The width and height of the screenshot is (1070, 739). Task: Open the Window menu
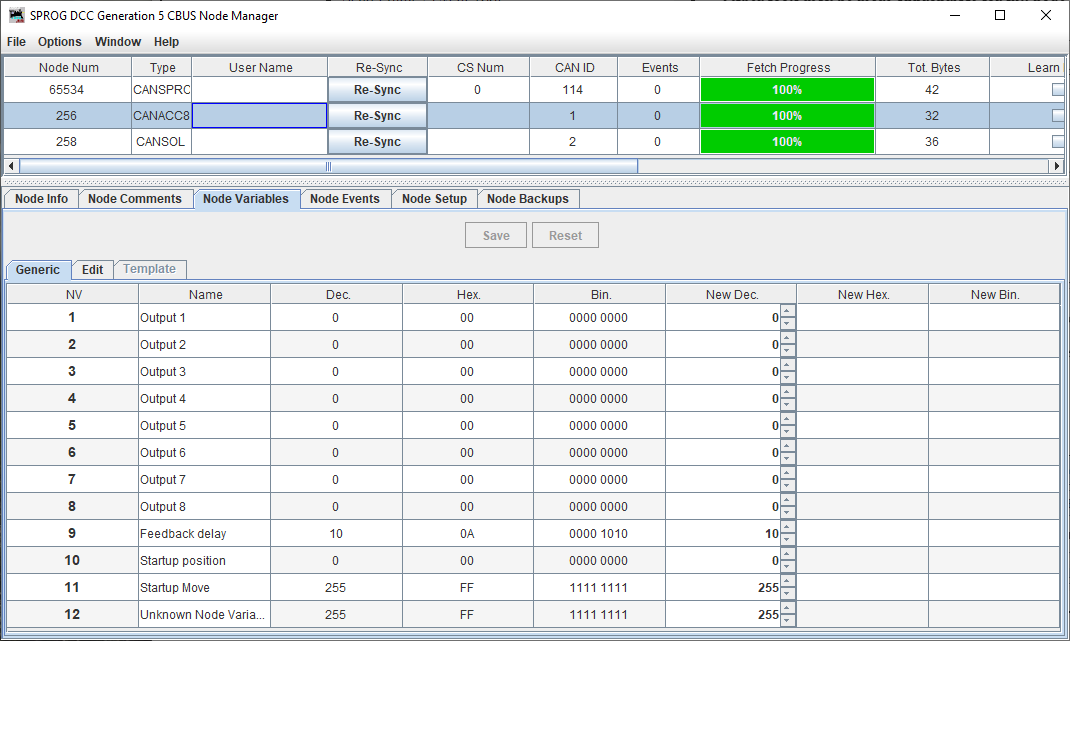(x=118, y=42)
